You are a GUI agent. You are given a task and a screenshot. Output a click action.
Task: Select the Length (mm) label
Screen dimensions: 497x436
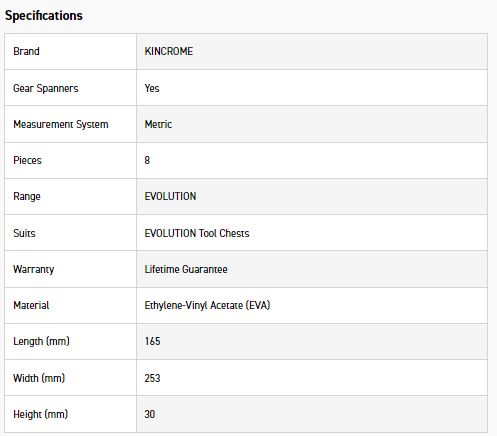41,341
